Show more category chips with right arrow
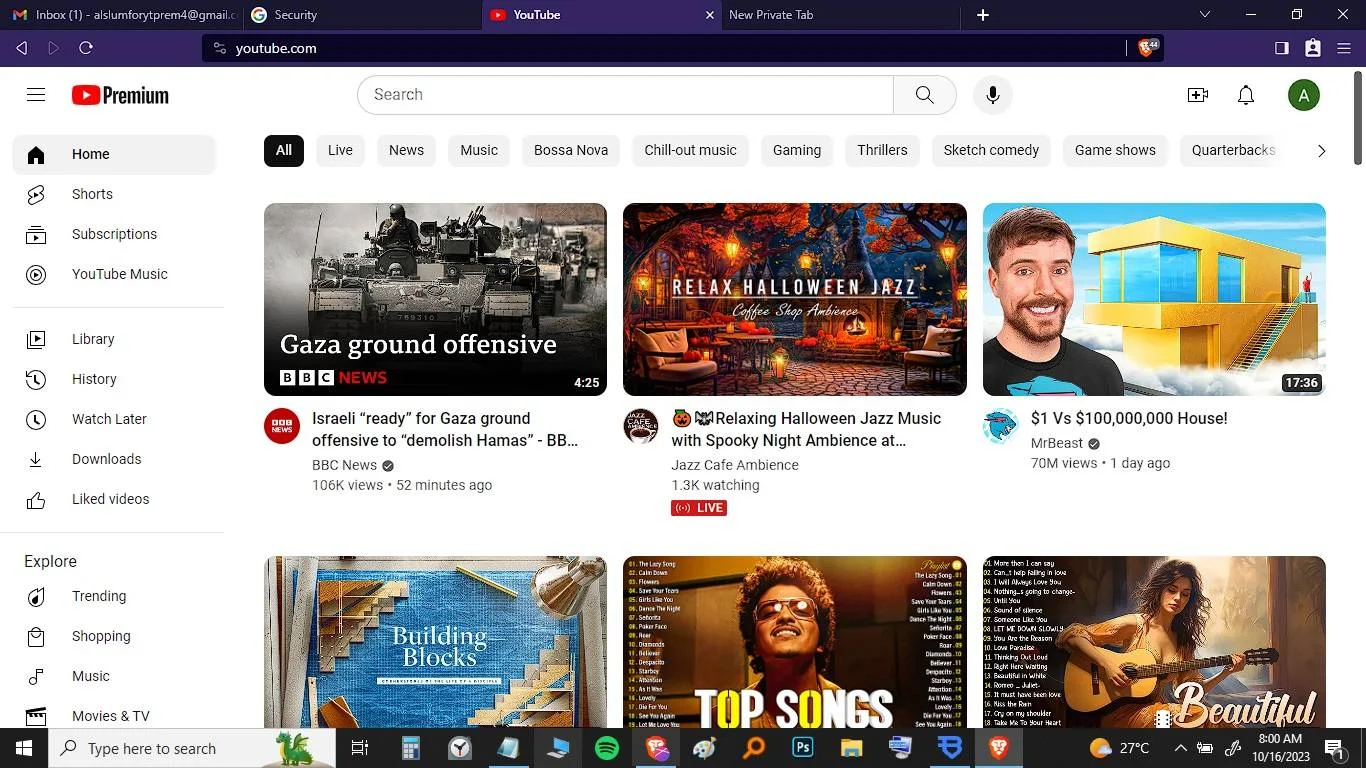 1321,151
